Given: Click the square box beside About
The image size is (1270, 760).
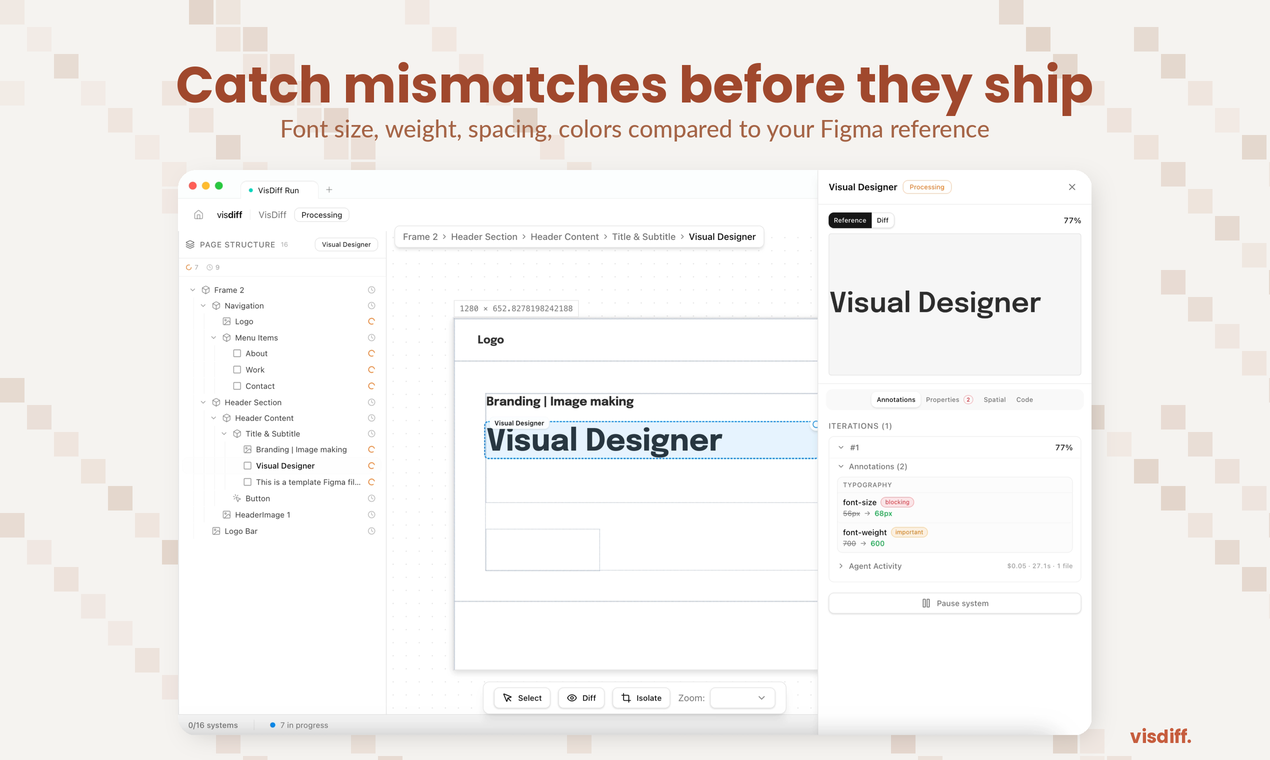Looking at the screenshot, I should 237,354.
